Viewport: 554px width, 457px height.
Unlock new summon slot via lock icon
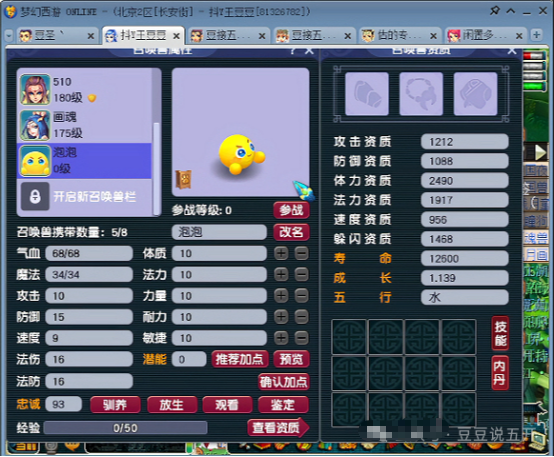point(35,196)
